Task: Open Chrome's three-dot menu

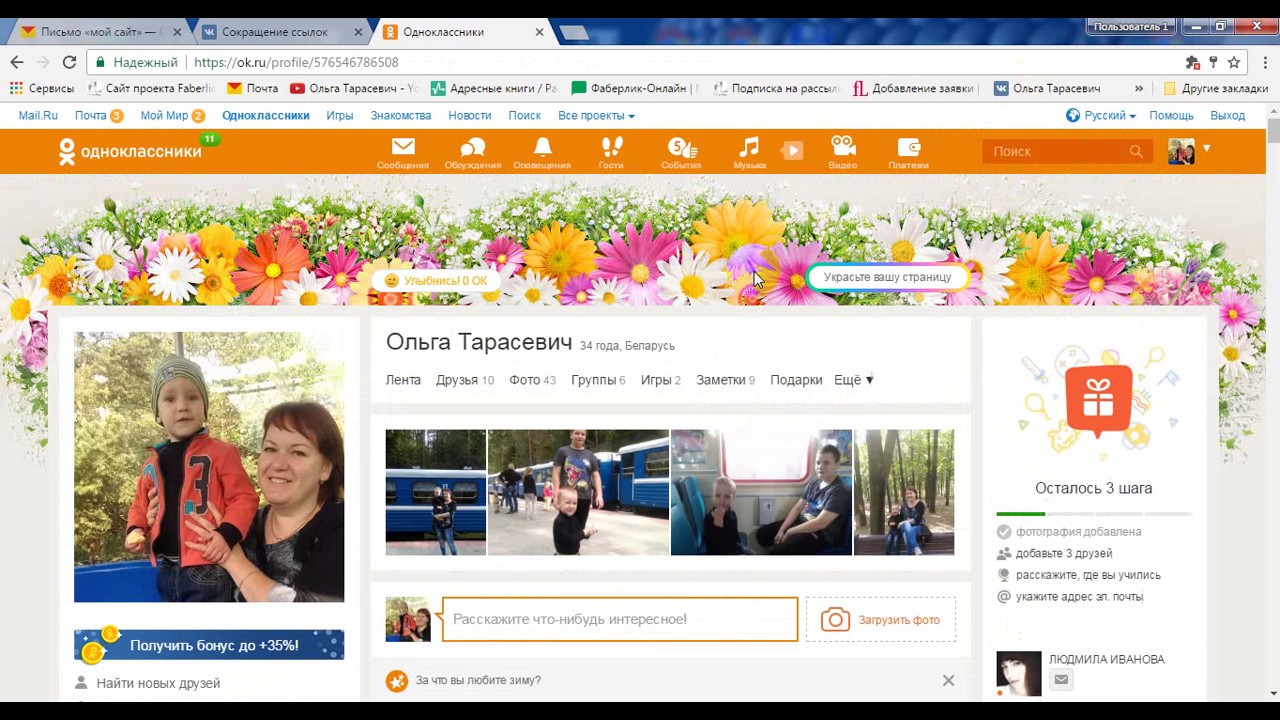Action: [x=1265, y=62]
